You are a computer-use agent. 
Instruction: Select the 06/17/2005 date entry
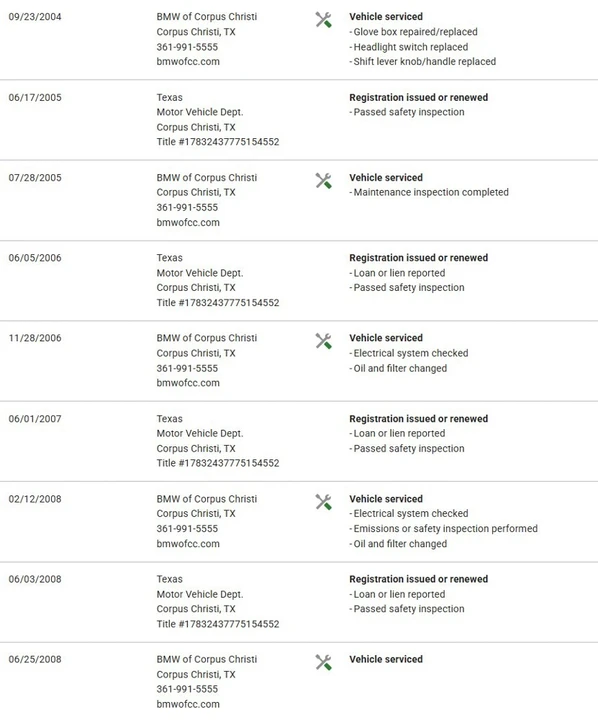click(x=35, y=97)
